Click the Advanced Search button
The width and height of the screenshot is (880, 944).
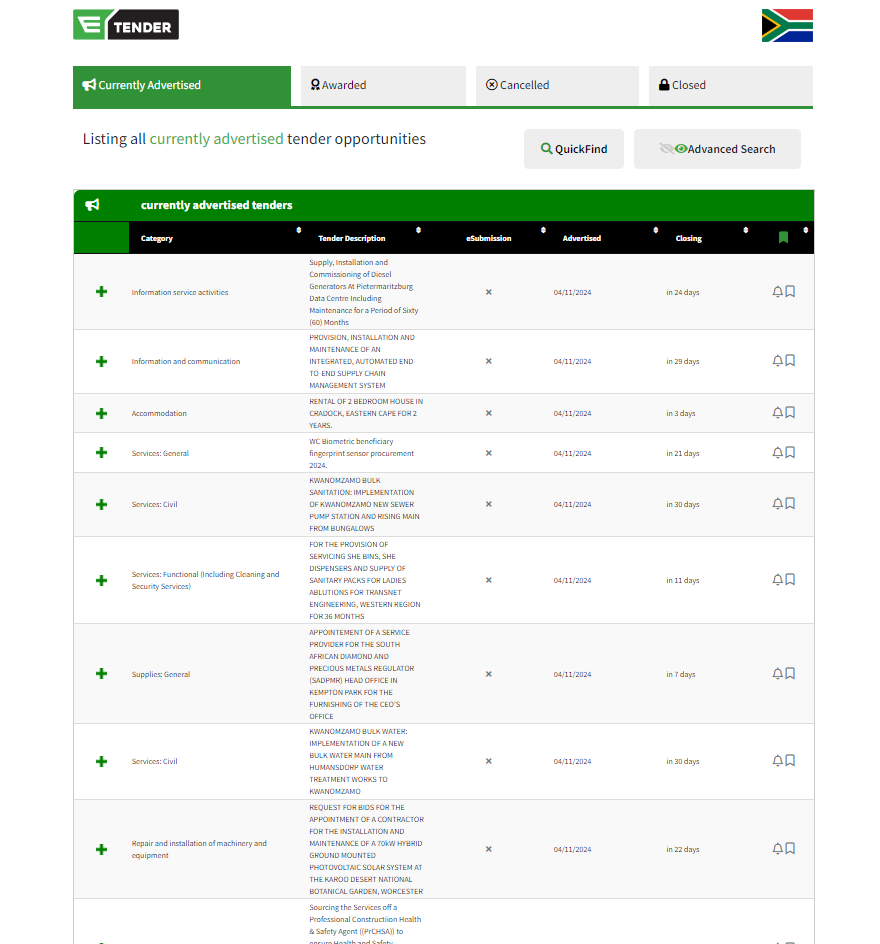pos(717,149)
